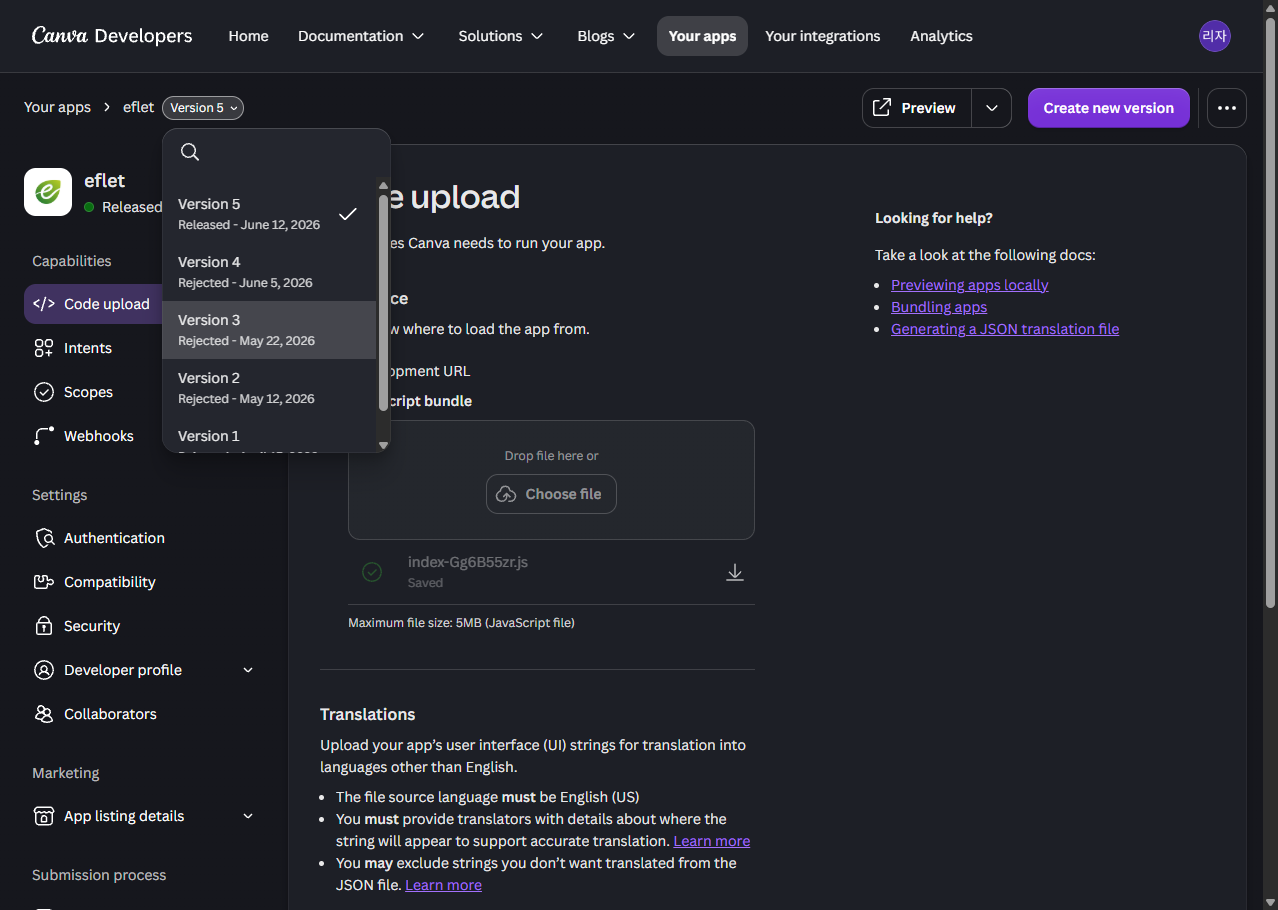Open Intents in the sidebar
This screenshot has width=1278, height=910.
click(88, 348)
